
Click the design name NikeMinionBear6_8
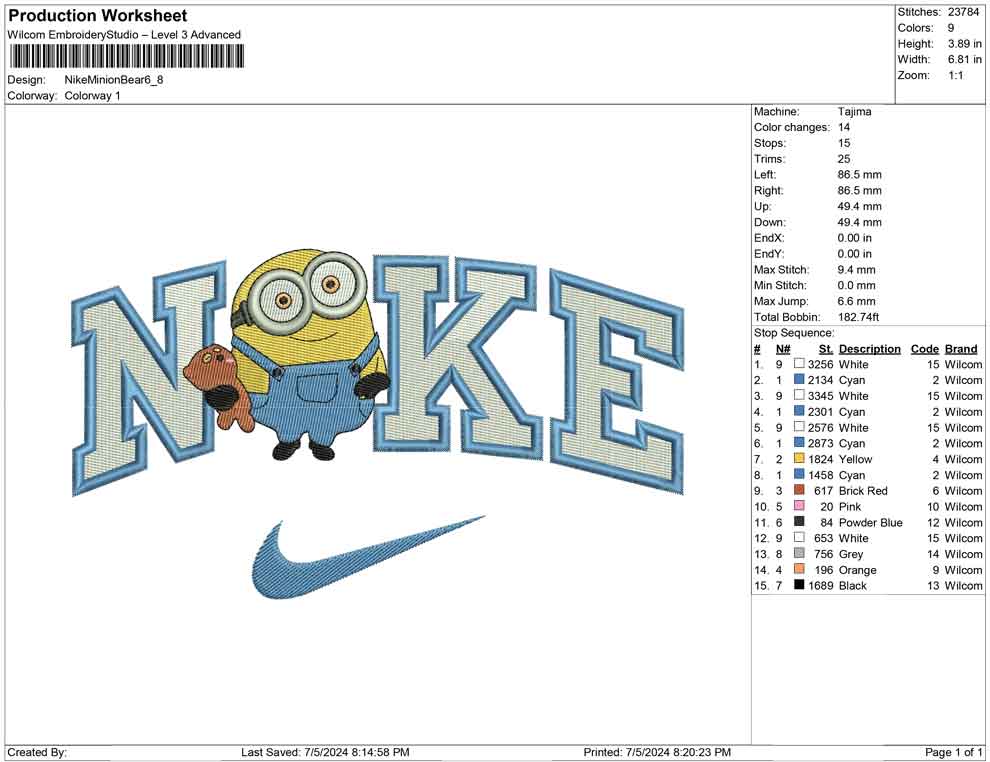(114, 80)
